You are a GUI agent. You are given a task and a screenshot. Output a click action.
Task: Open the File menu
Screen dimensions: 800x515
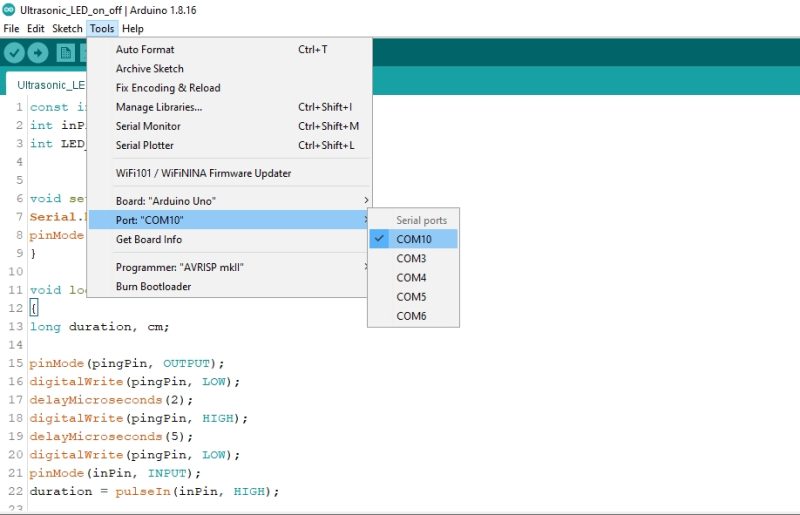pyautogui.click(x=12, y=29)
